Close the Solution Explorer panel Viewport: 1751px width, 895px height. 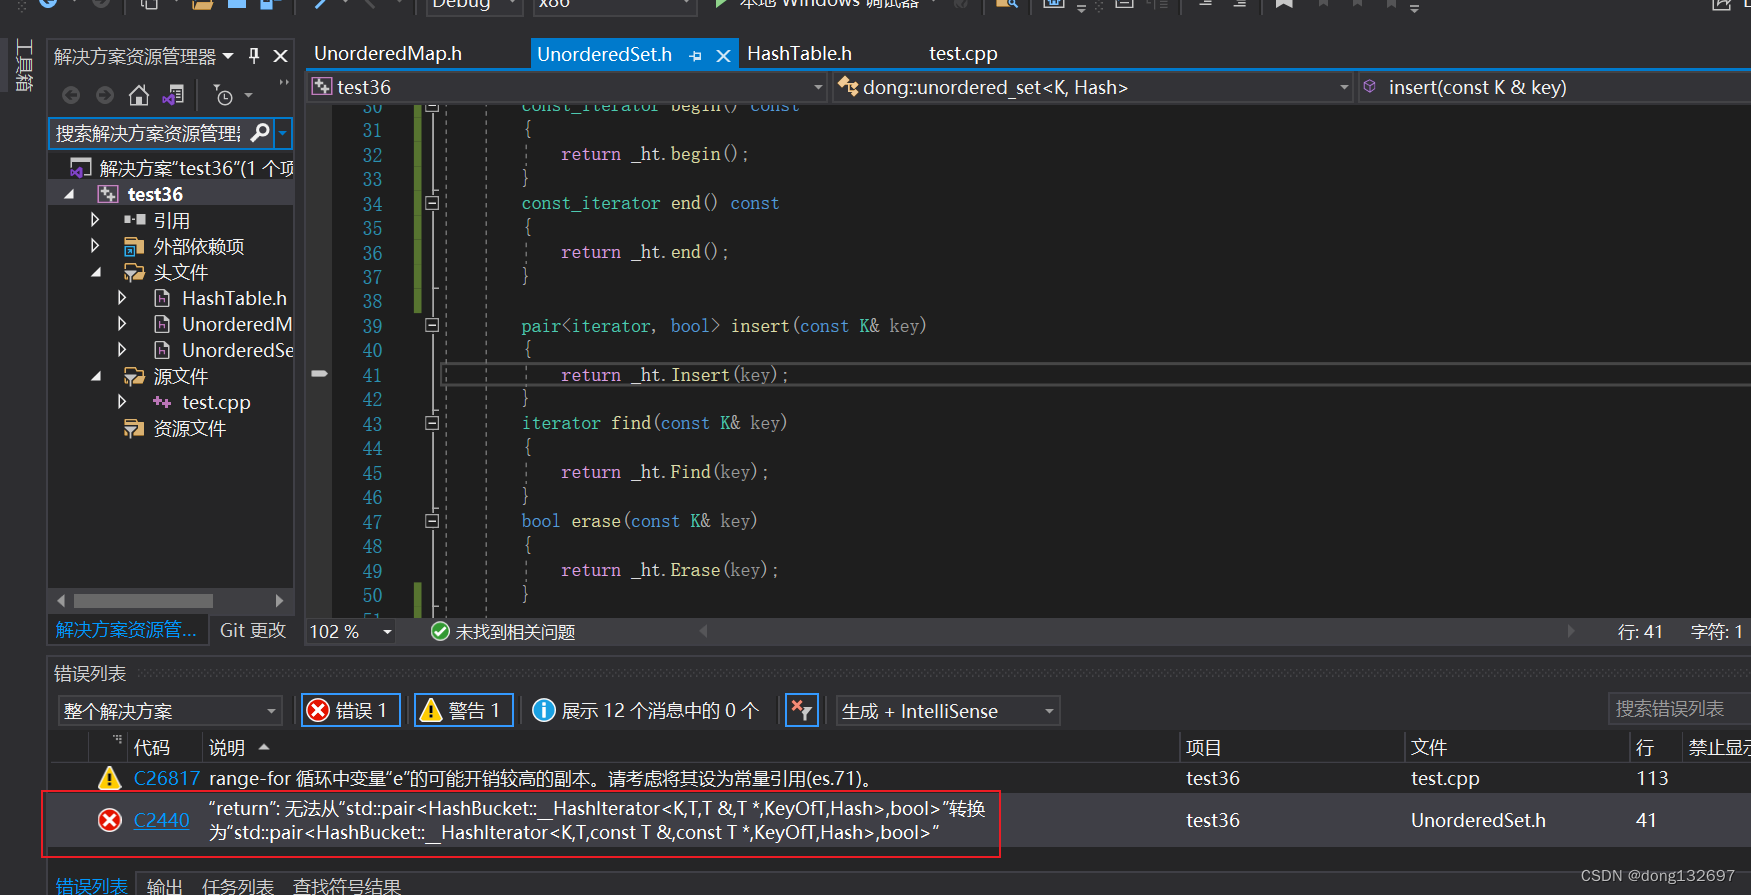pyautogui.click(x=281, y=56)
